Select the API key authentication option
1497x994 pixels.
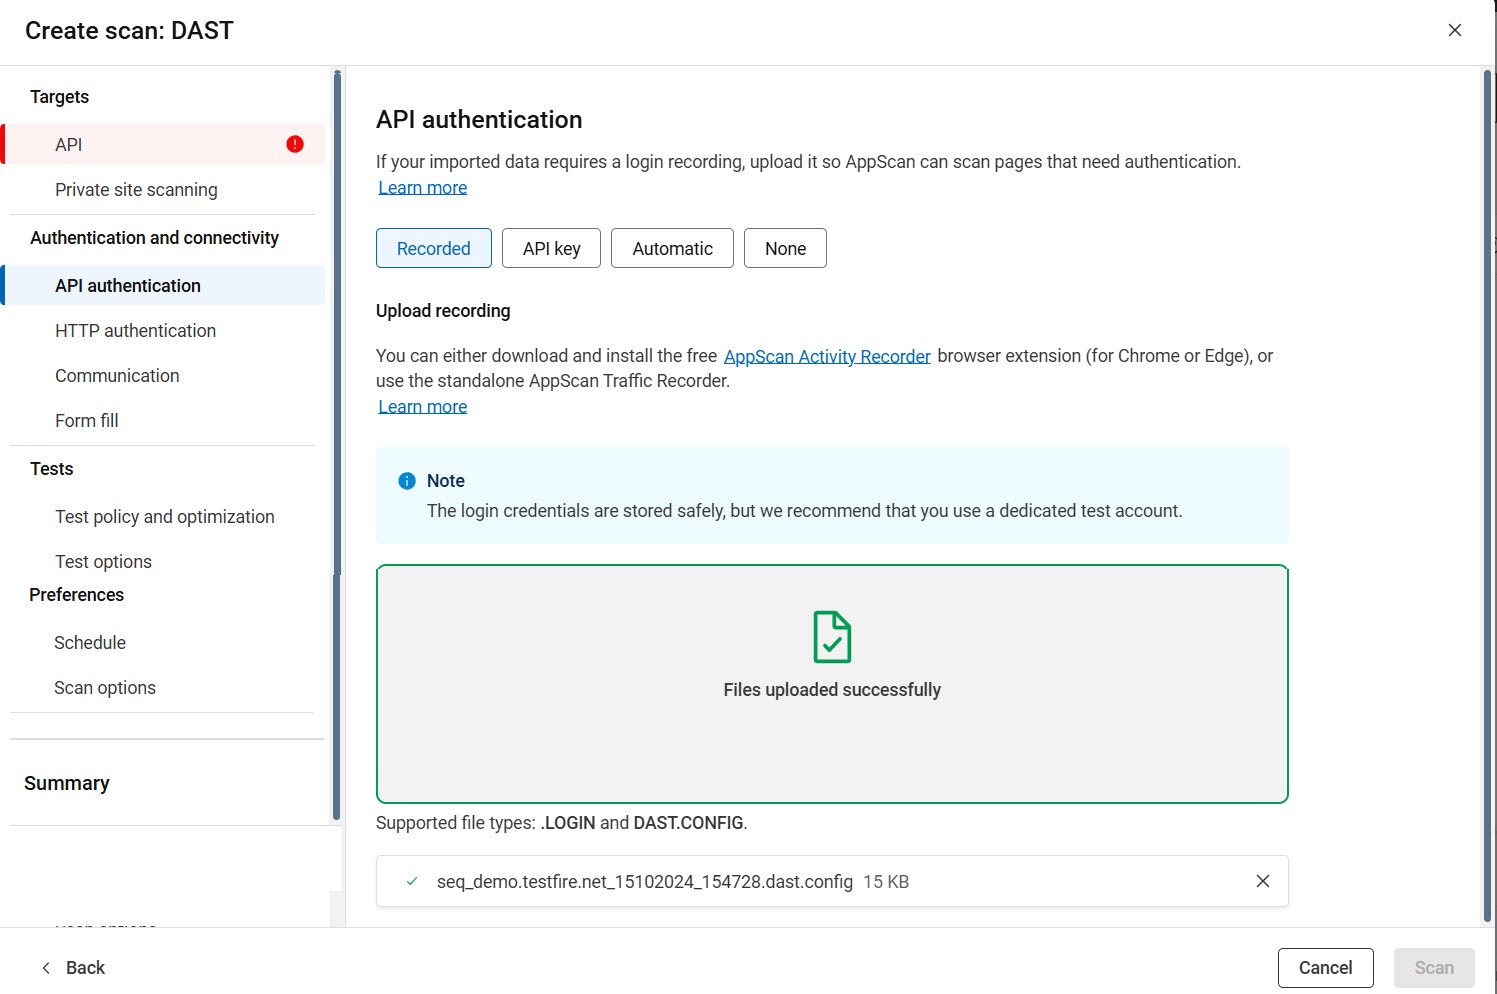click(x=551, y=248)
